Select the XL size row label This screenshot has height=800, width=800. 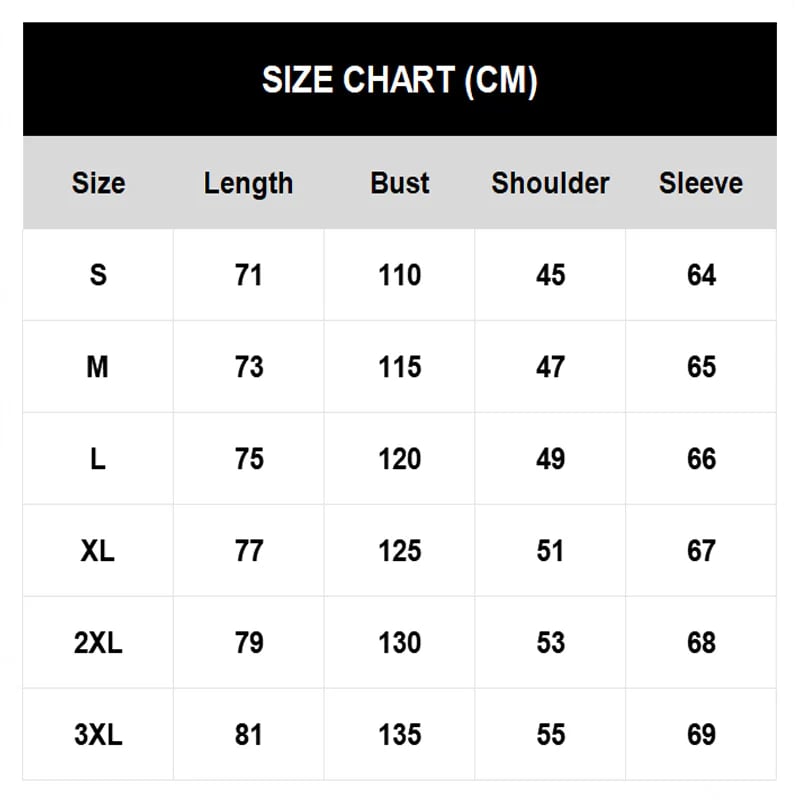pyautogui.click(x=98, y=551)
